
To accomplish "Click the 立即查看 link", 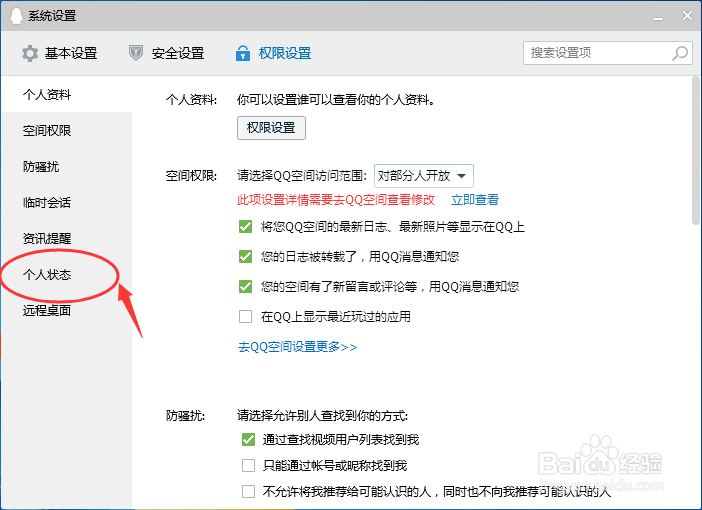I will click(x=475, y=200).
